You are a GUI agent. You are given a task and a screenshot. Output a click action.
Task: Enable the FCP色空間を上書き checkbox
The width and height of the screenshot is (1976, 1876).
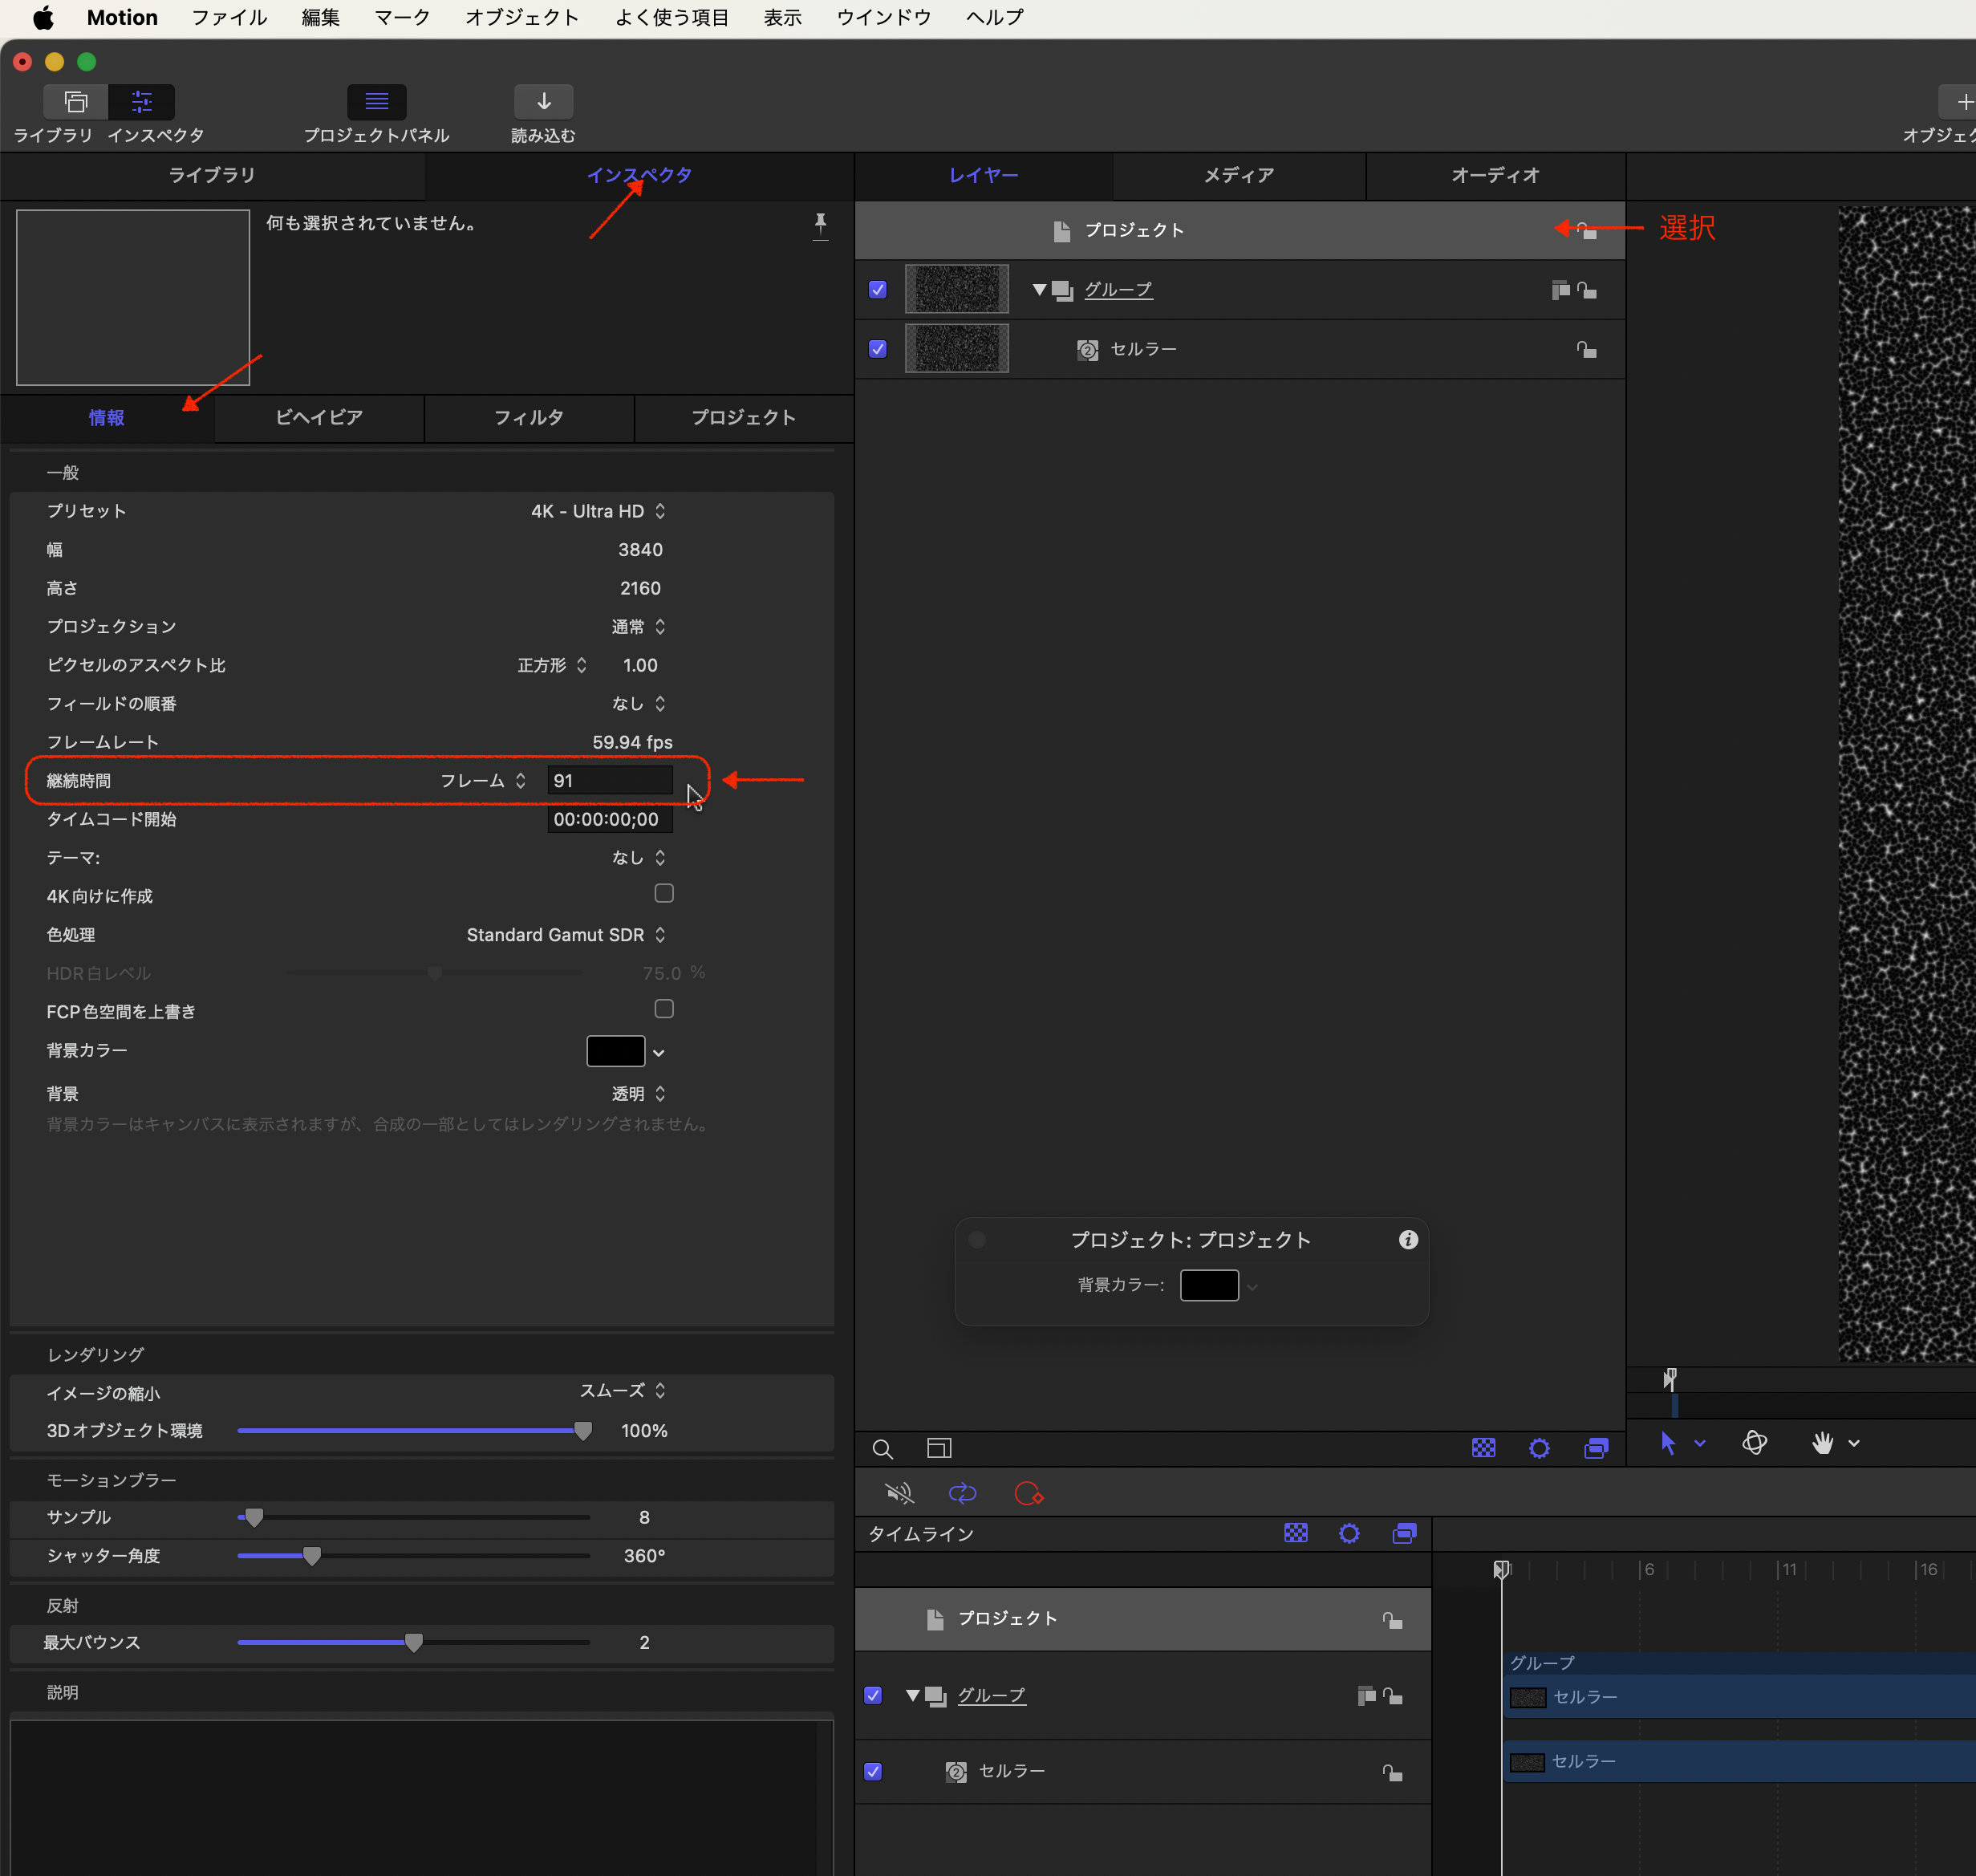[664, 1009]
